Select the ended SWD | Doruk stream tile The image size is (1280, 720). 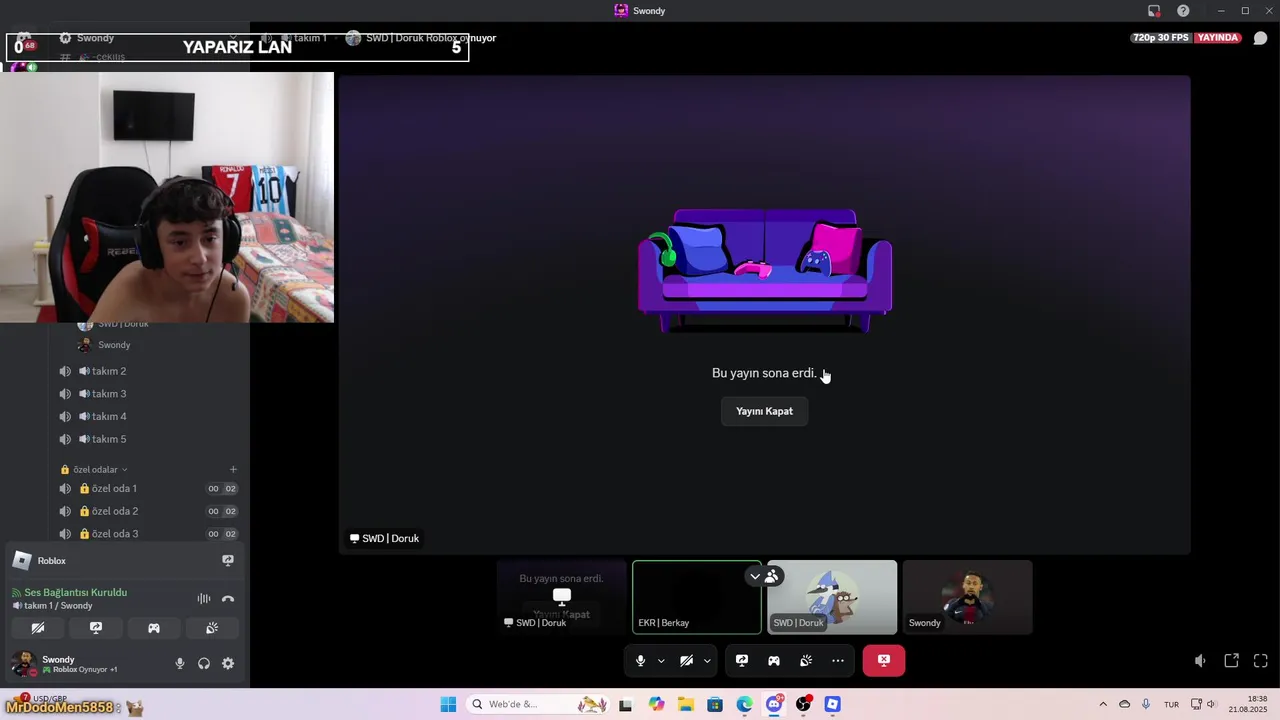click(562, 597)
